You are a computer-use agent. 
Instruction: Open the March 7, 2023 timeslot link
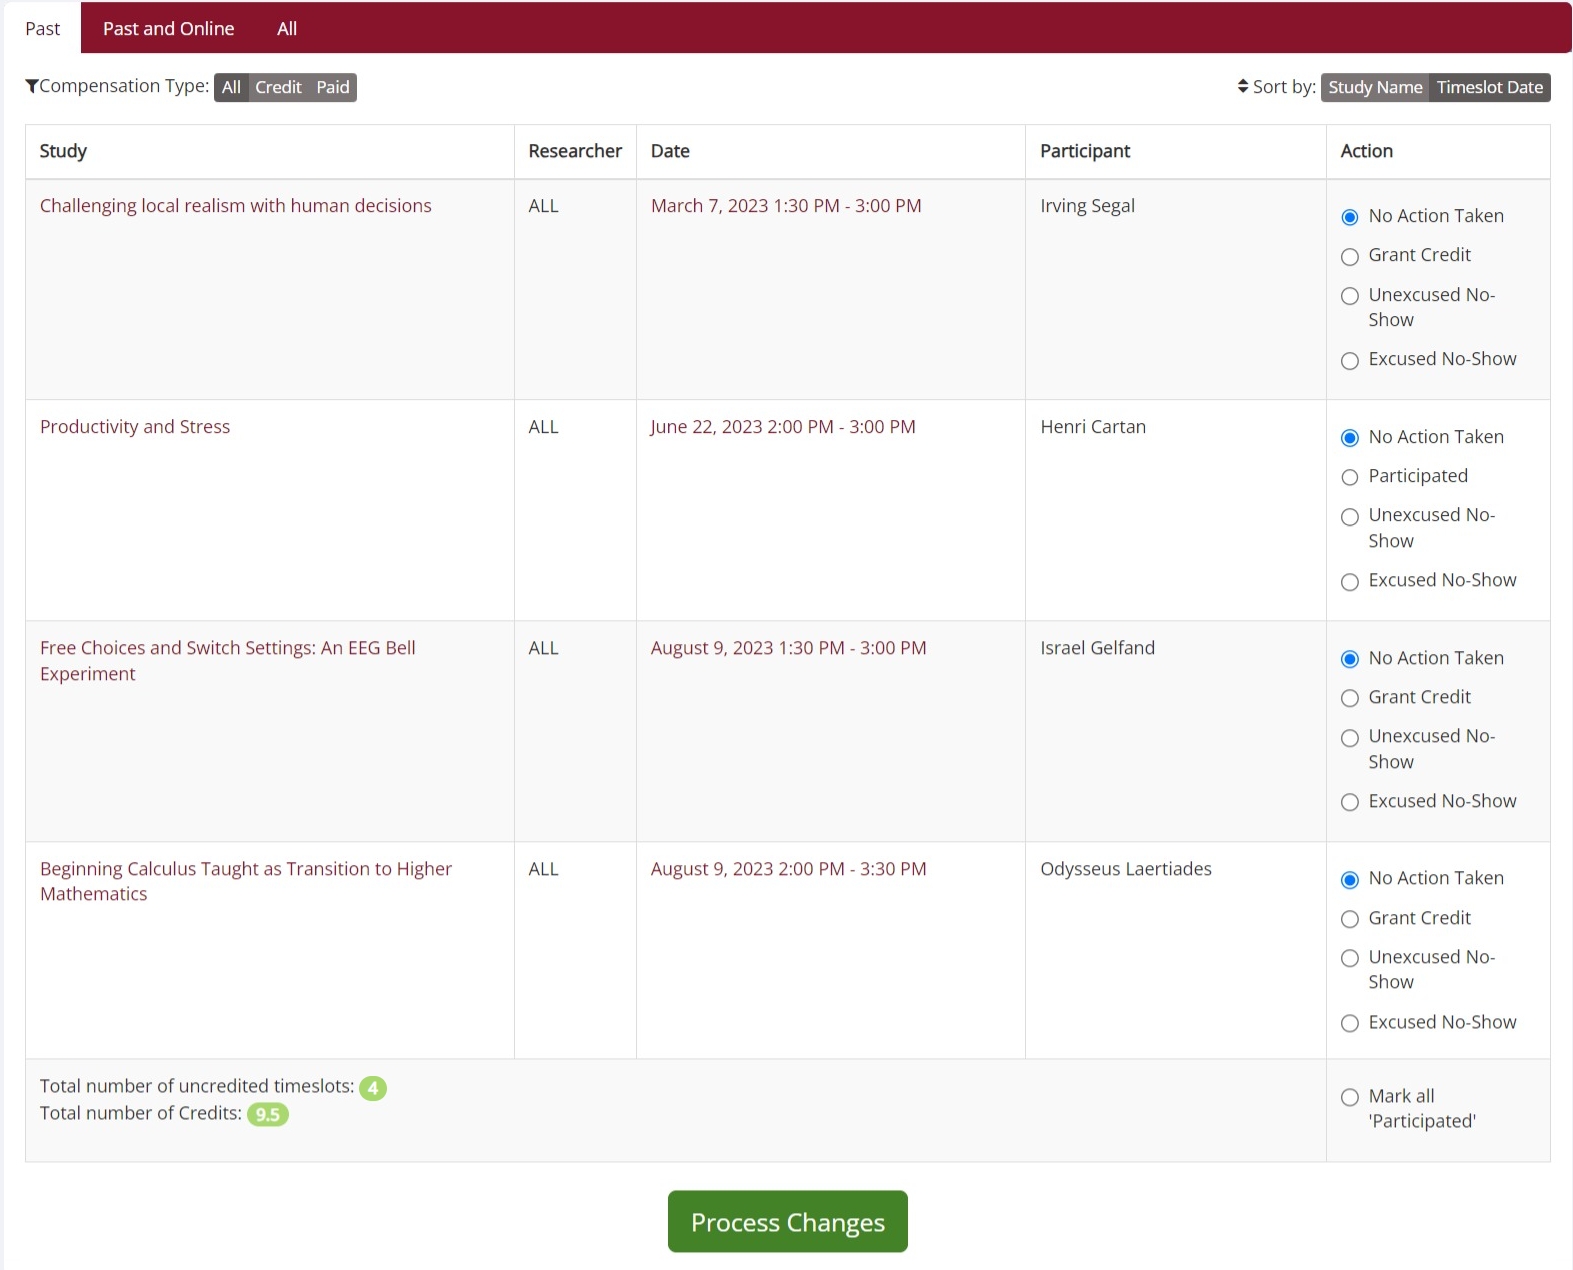786,205
